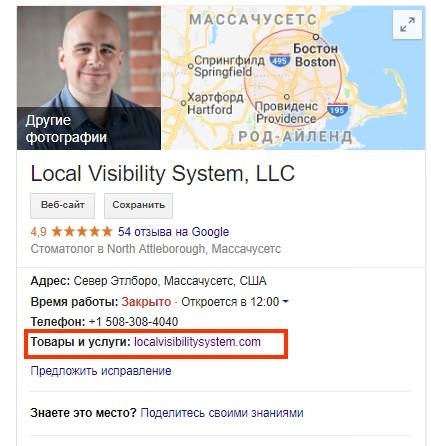Click the Boston label on the map
The image size is (431, 446).
pyautogui.click(x=315, y=62)
